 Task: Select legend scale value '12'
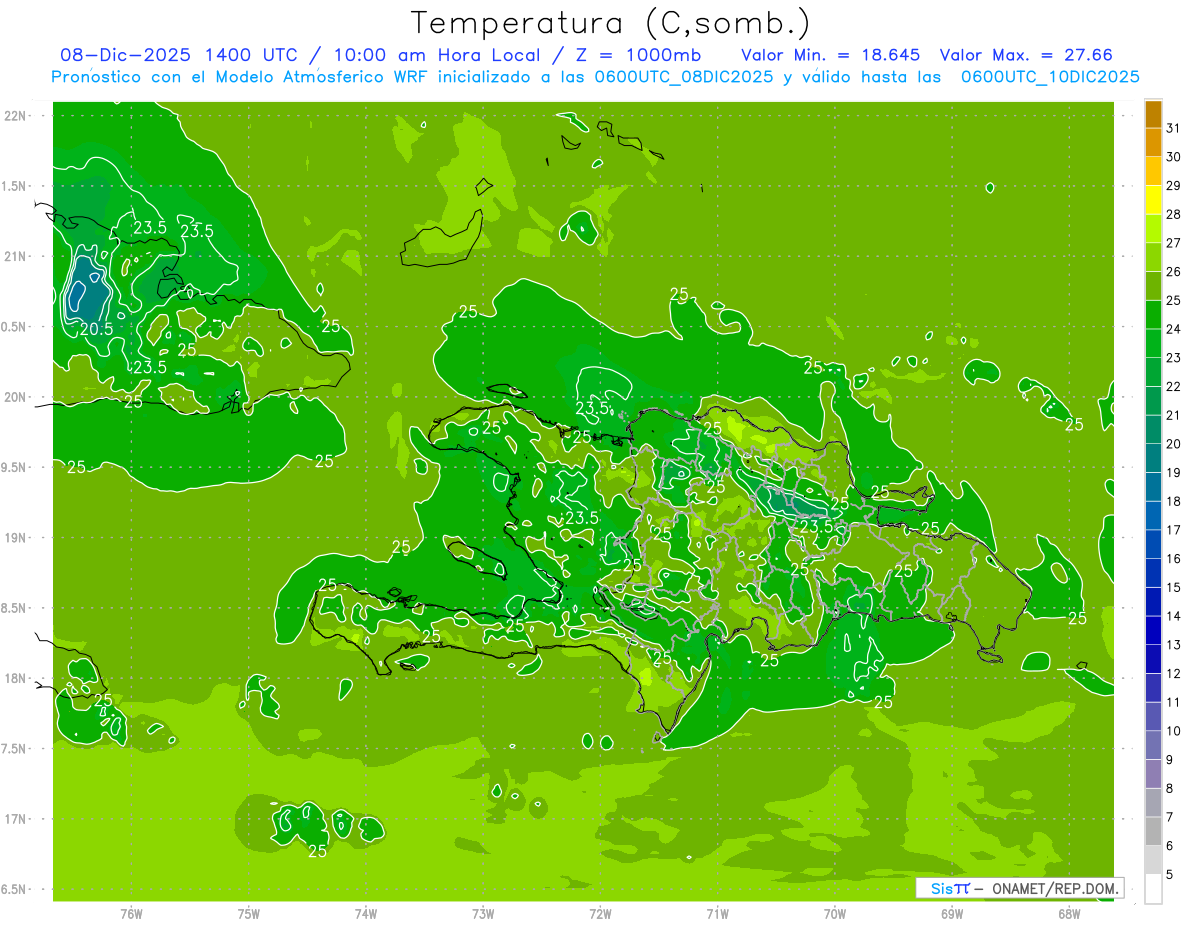tap(1174, 673)
